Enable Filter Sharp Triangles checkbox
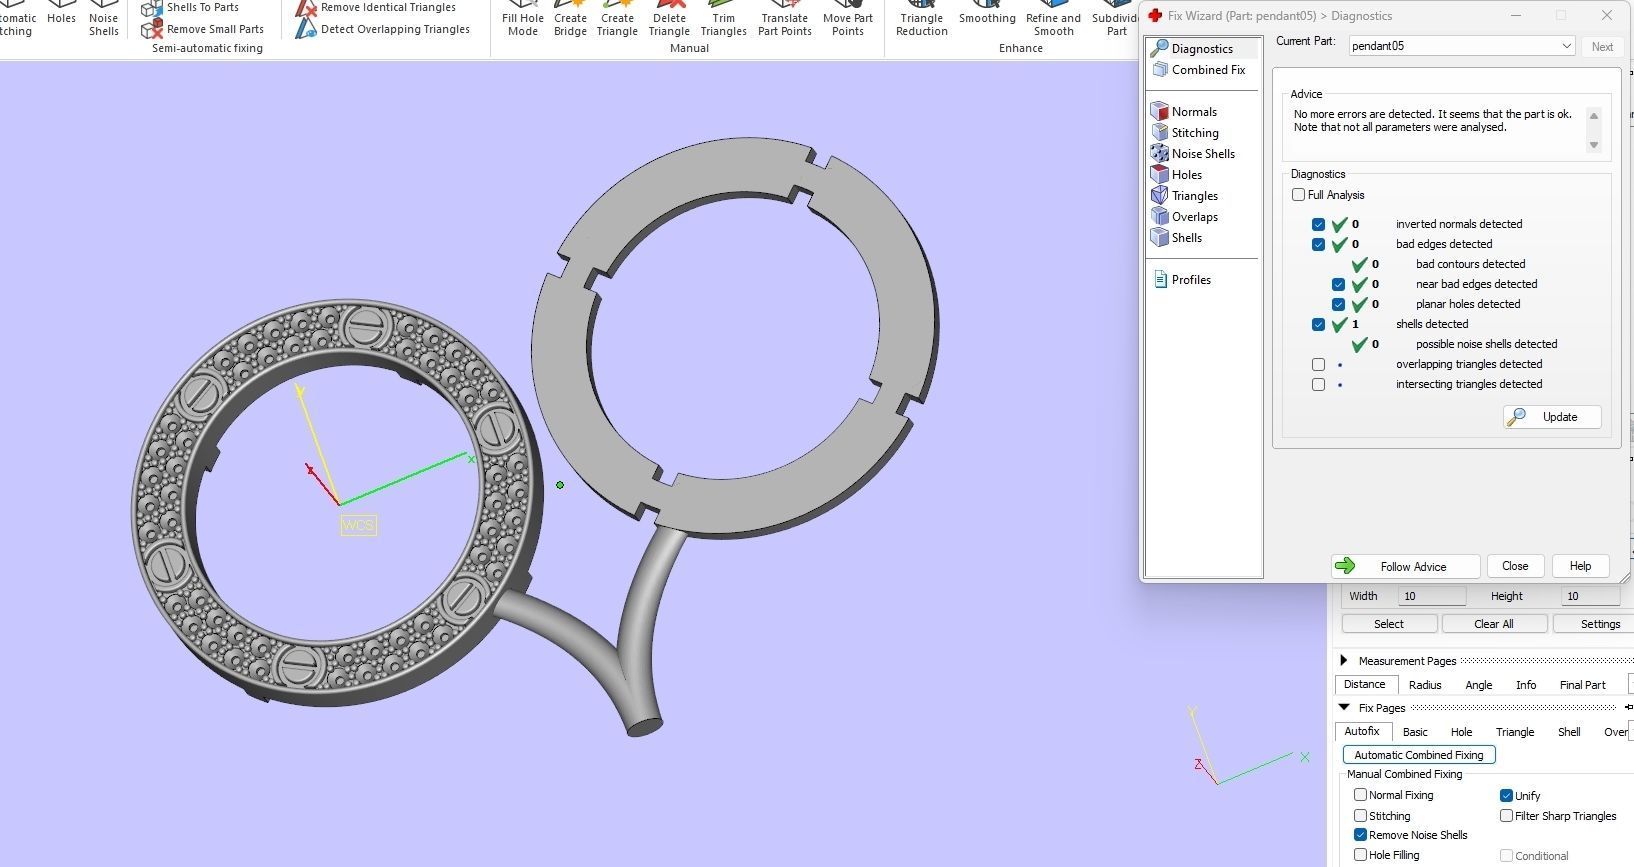 pyautogui.click(x=1506, y=816)
